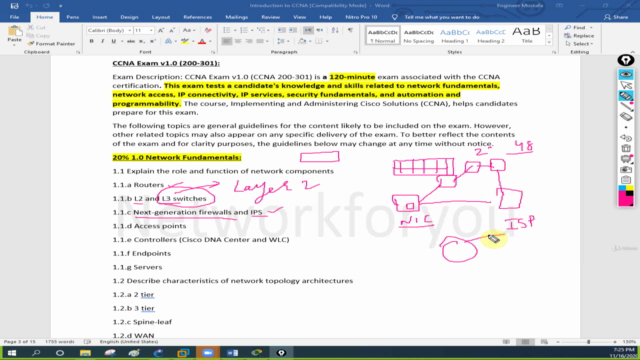Toggle Align Left paragraph alignment
This screenshot has width=640, height=360.
[x=227, y=41]
